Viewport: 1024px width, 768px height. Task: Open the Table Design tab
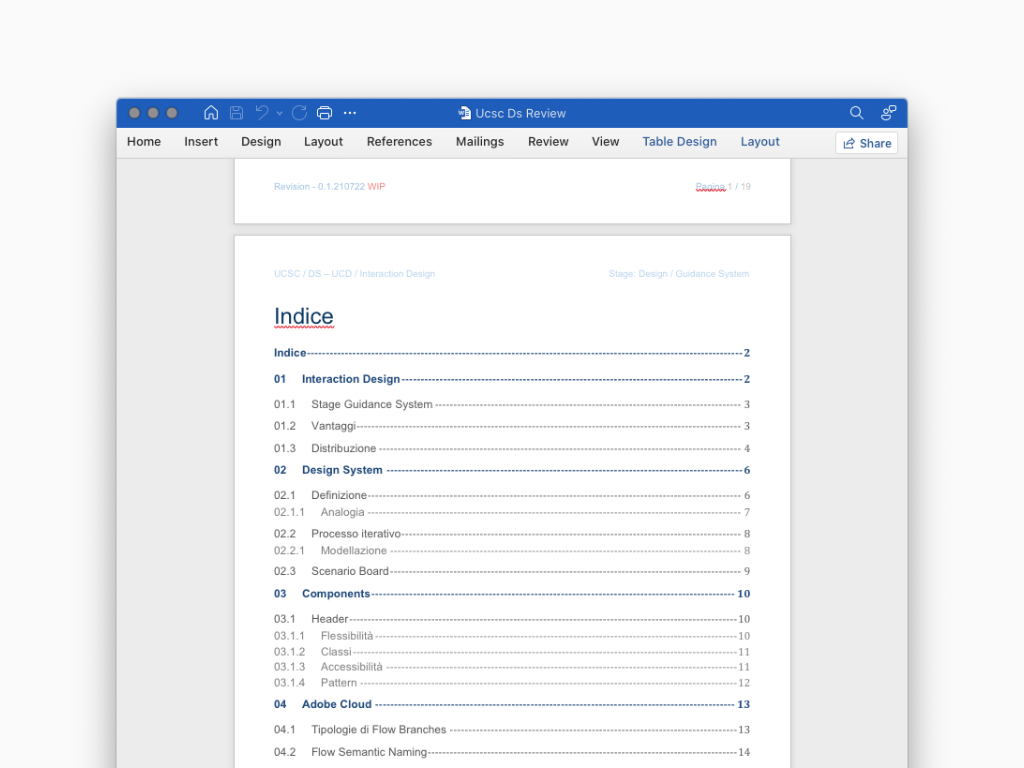[x=679, y=142]
